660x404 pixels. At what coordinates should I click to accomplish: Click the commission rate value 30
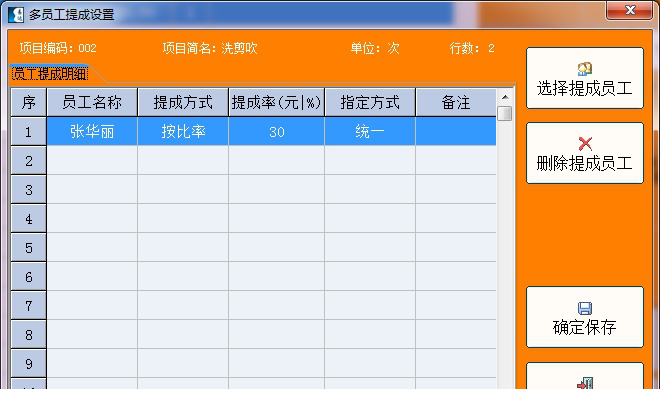click(x=277, y=132)
